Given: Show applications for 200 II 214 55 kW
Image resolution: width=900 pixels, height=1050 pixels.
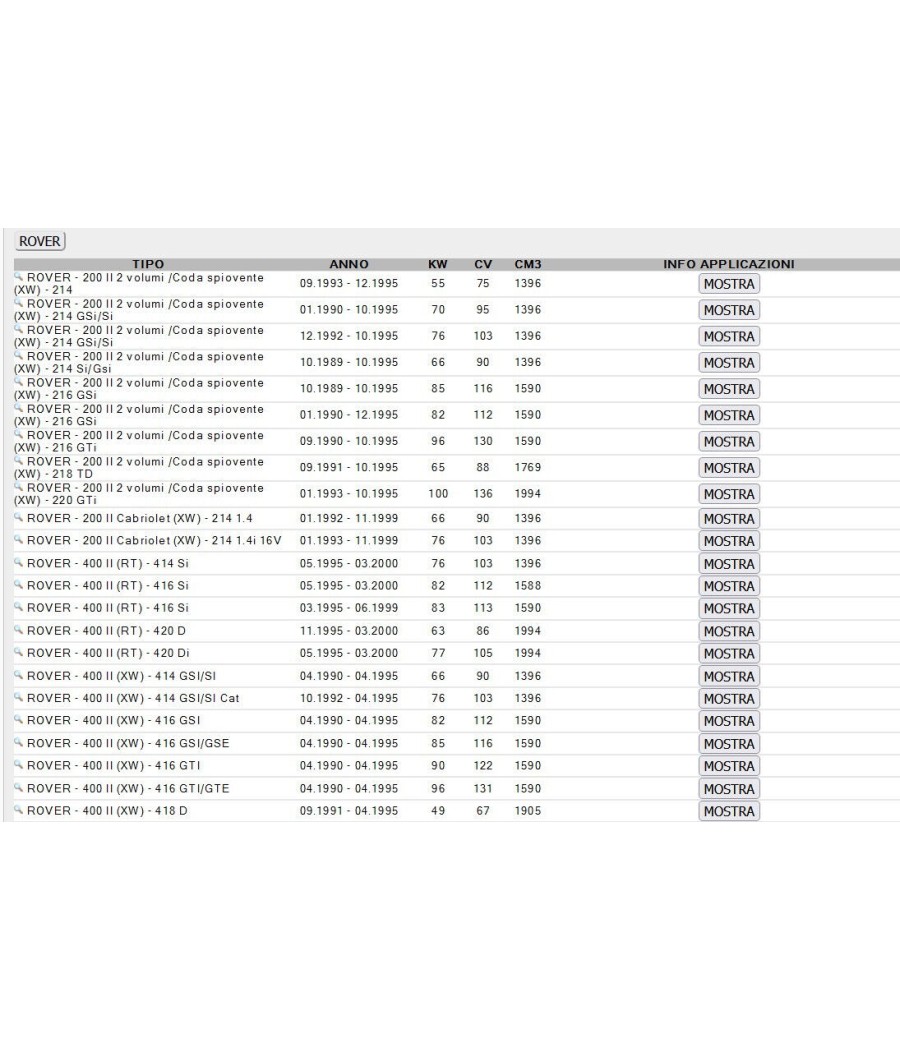Looking at the screenshot, I should click(x=729, y=284).
